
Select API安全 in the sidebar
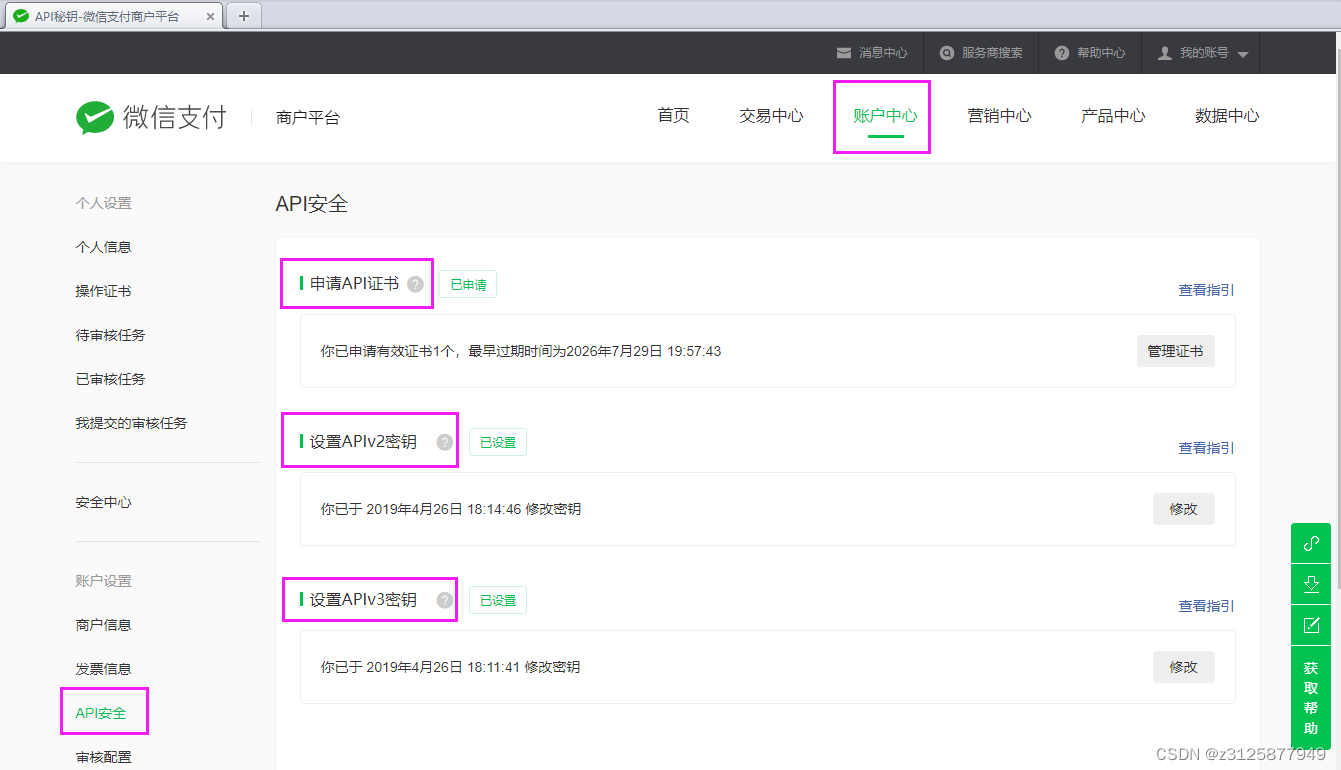[101, 713]
